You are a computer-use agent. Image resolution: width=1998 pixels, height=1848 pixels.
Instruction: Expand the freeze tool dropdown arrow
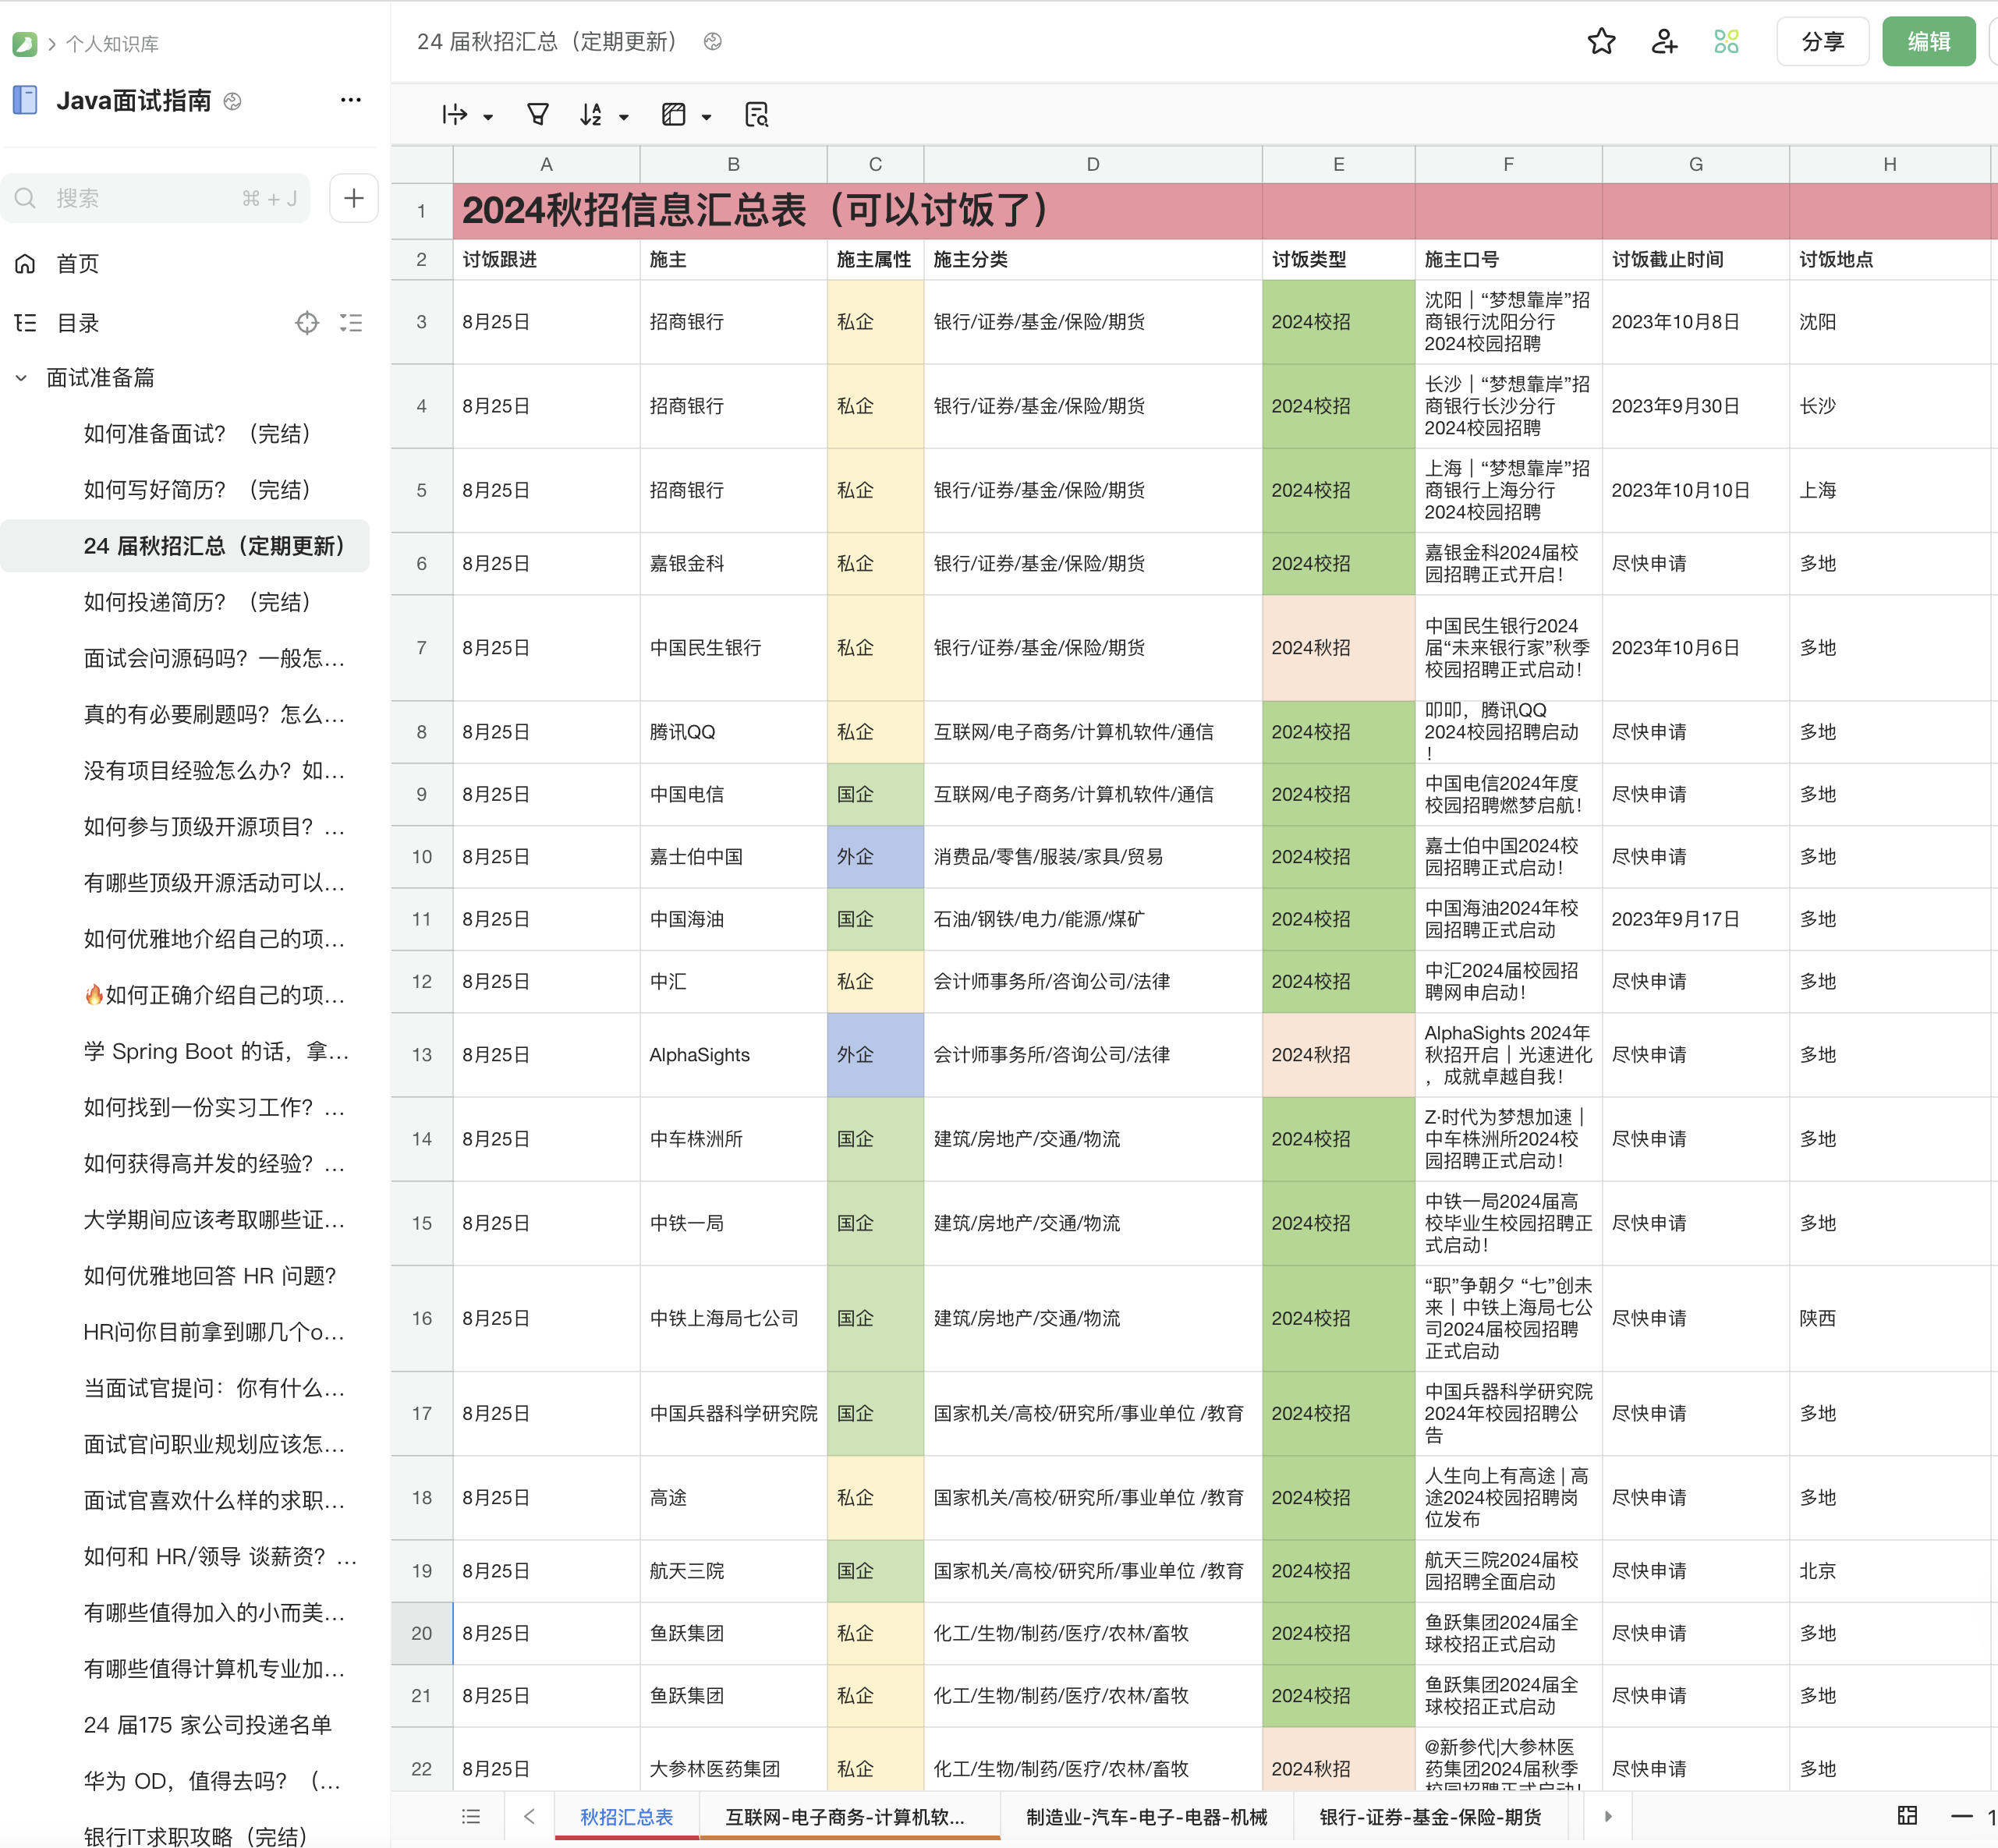(x=488, y=117)
